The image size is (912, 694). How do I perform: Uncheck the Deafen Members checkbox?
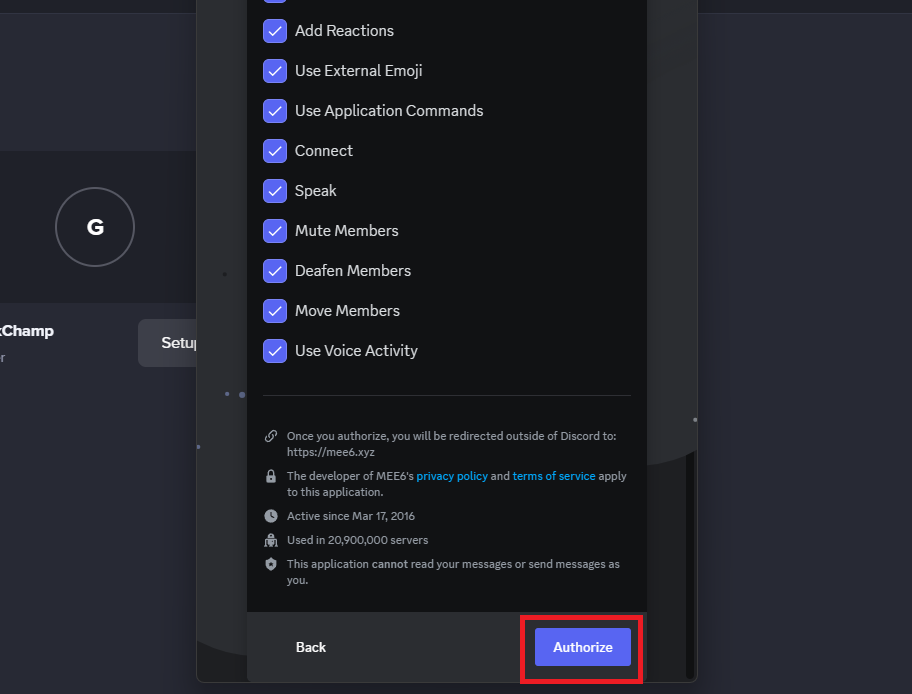point(275,271)
